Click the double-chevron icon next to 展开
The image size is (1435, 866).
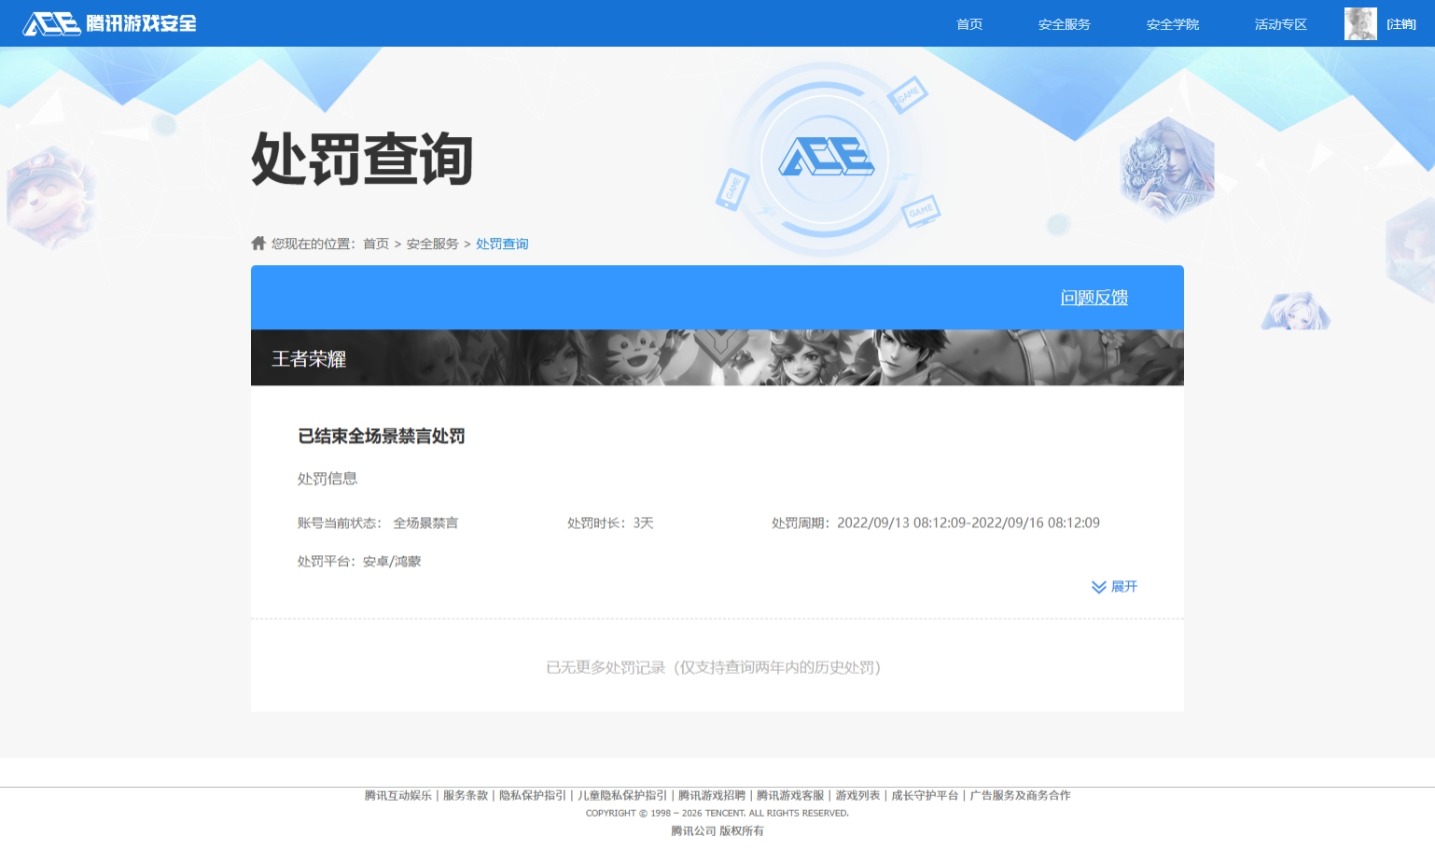pyautogui.click(x=1096, y=587)
